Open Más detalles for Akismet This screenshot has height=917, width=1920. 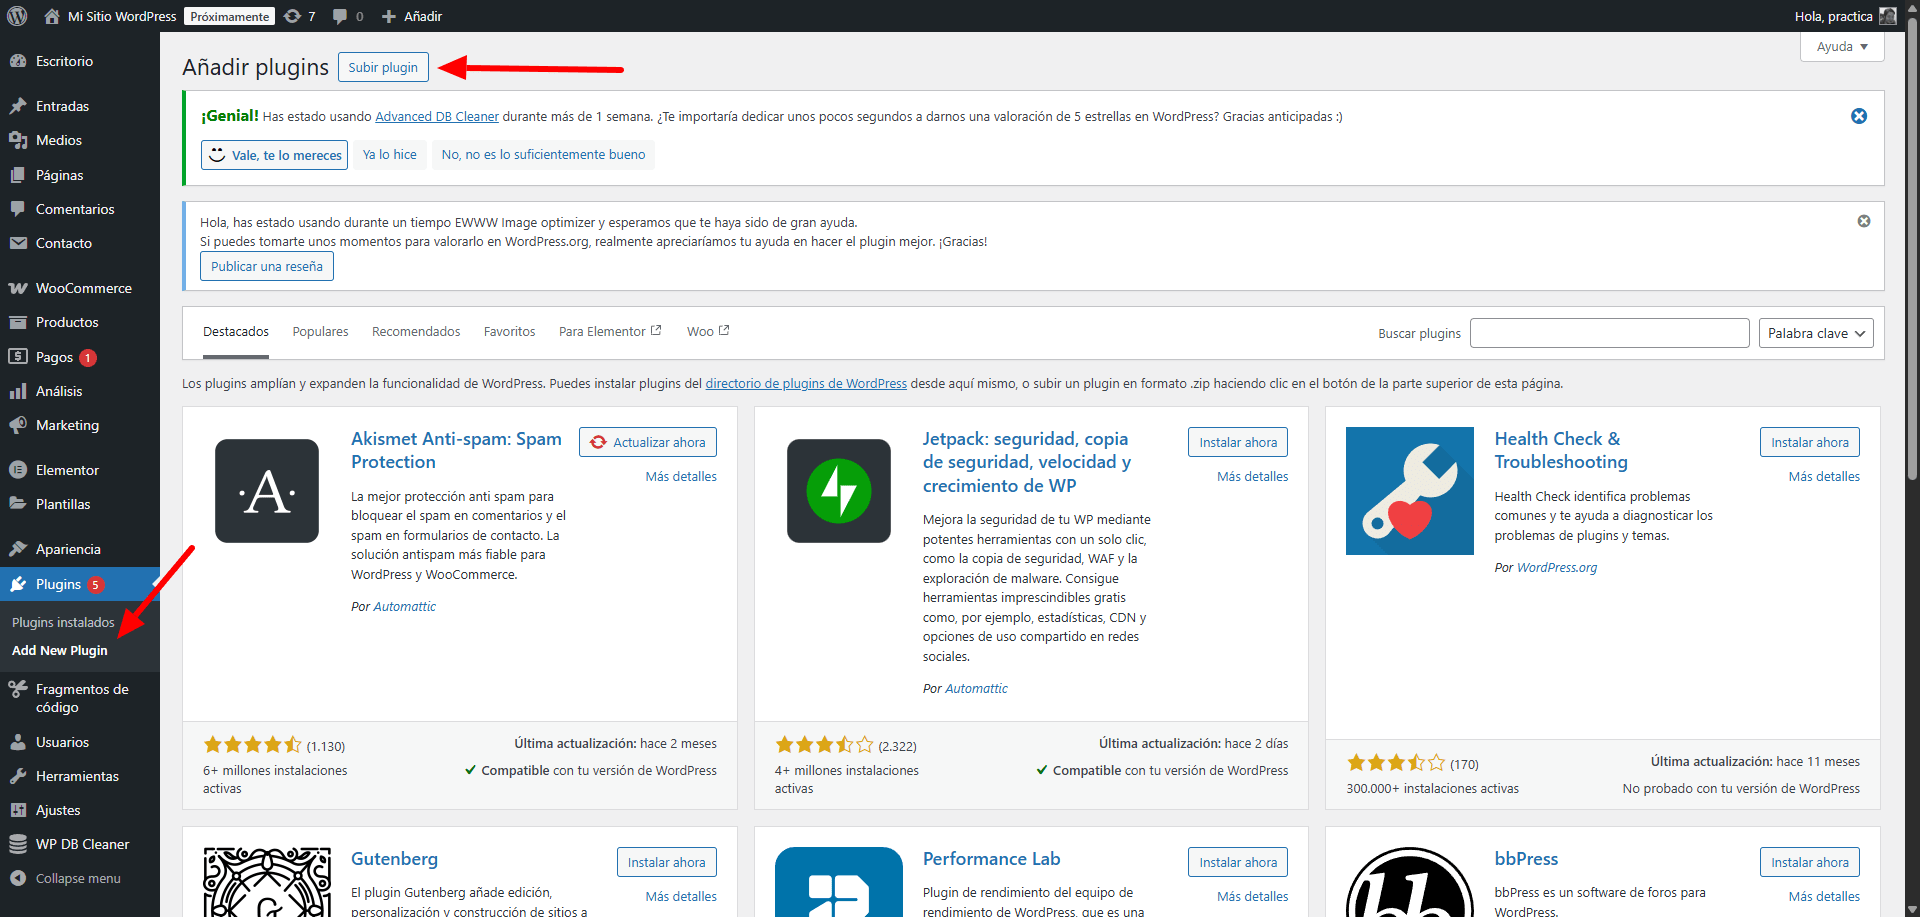pos(681,477)
